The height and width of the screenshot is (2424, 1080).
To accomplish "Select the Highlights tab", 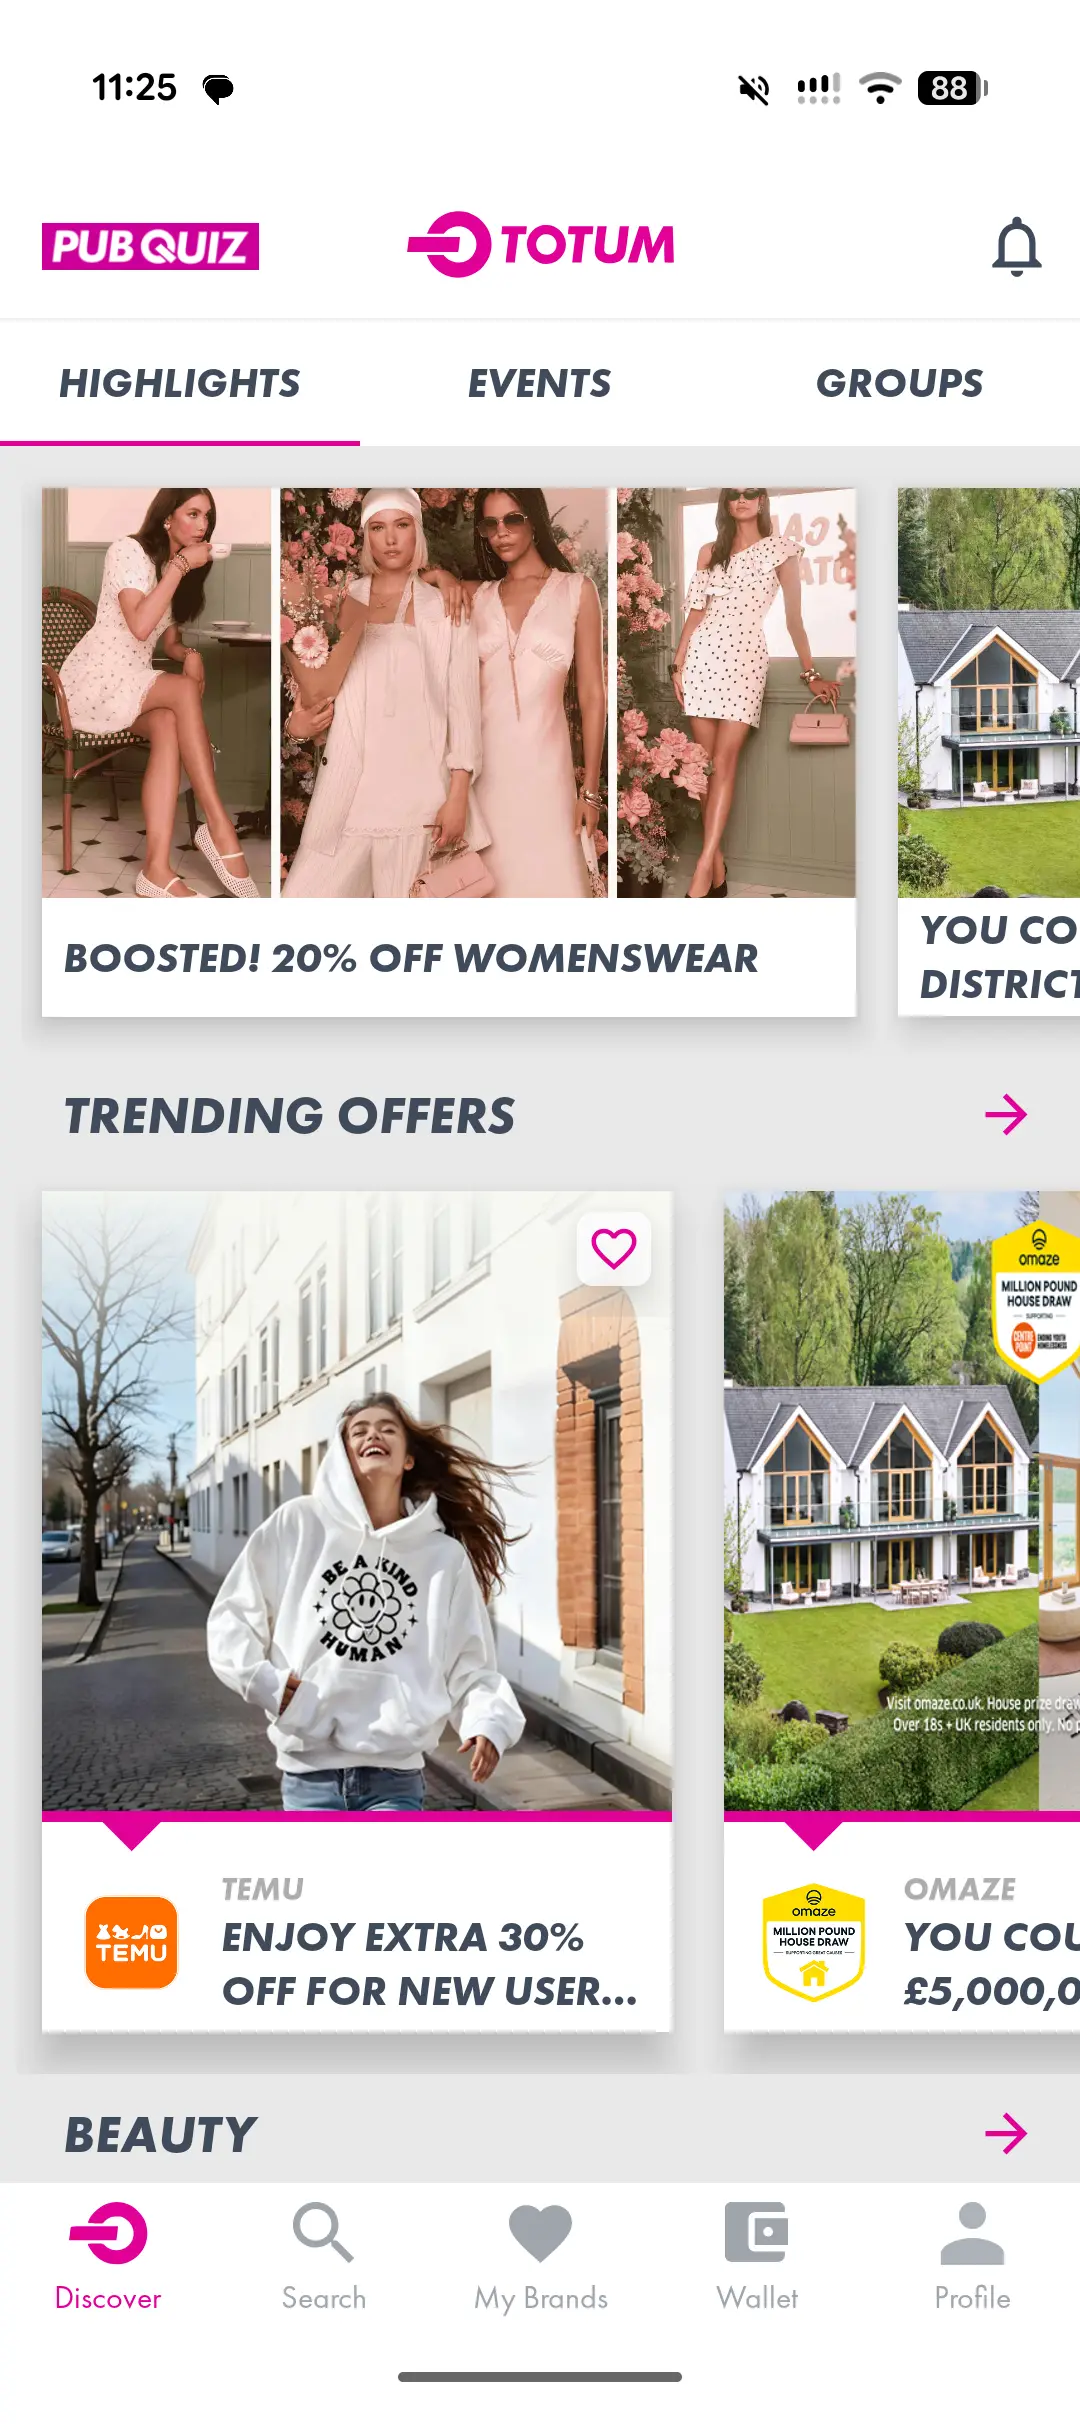I will (180, 383).
